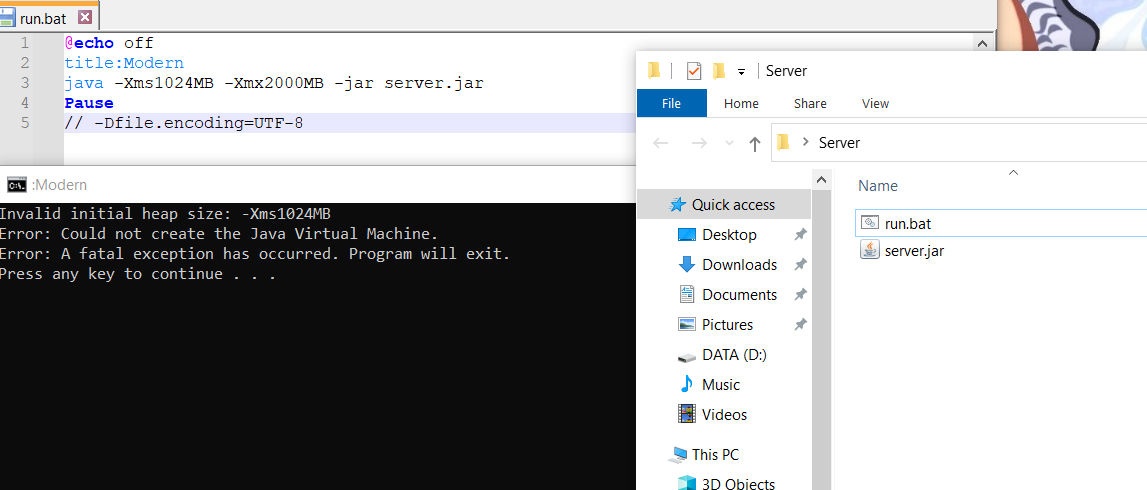The image size is (1147, 490).
Task: Go up one folder level with up arrow
Action: [x=755, y=143]
